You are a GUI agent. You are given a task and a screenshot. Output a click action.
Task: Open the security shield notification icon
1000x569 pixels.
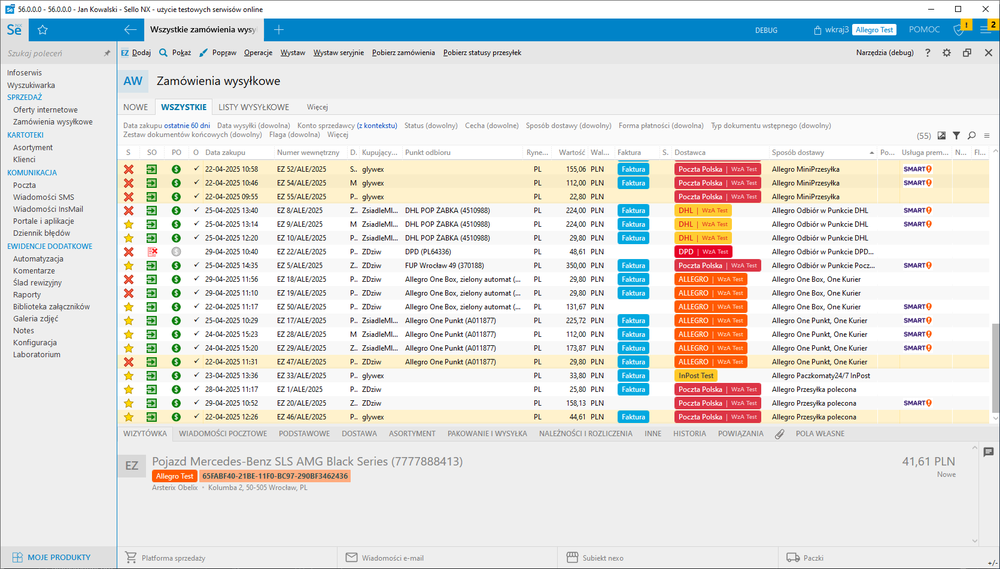click(958, 31)
